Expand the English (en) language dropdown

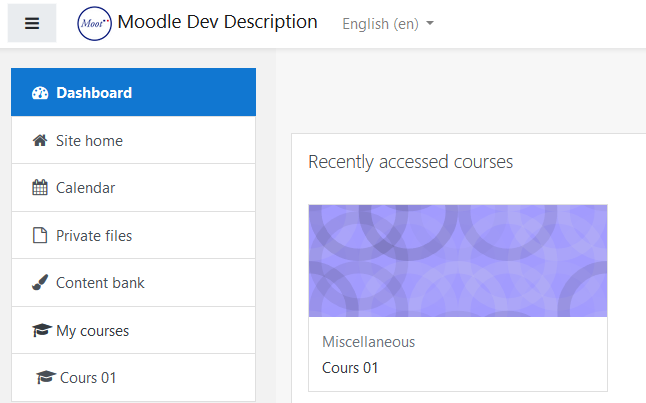click(388, 24)
